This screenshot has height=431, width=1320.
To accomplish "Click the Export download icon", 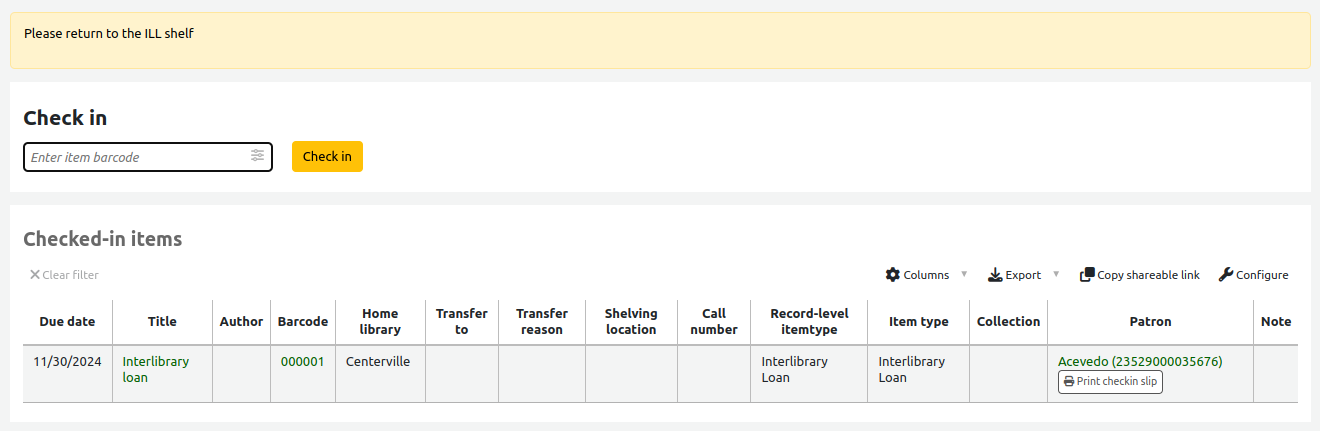I will coord(995,275).
